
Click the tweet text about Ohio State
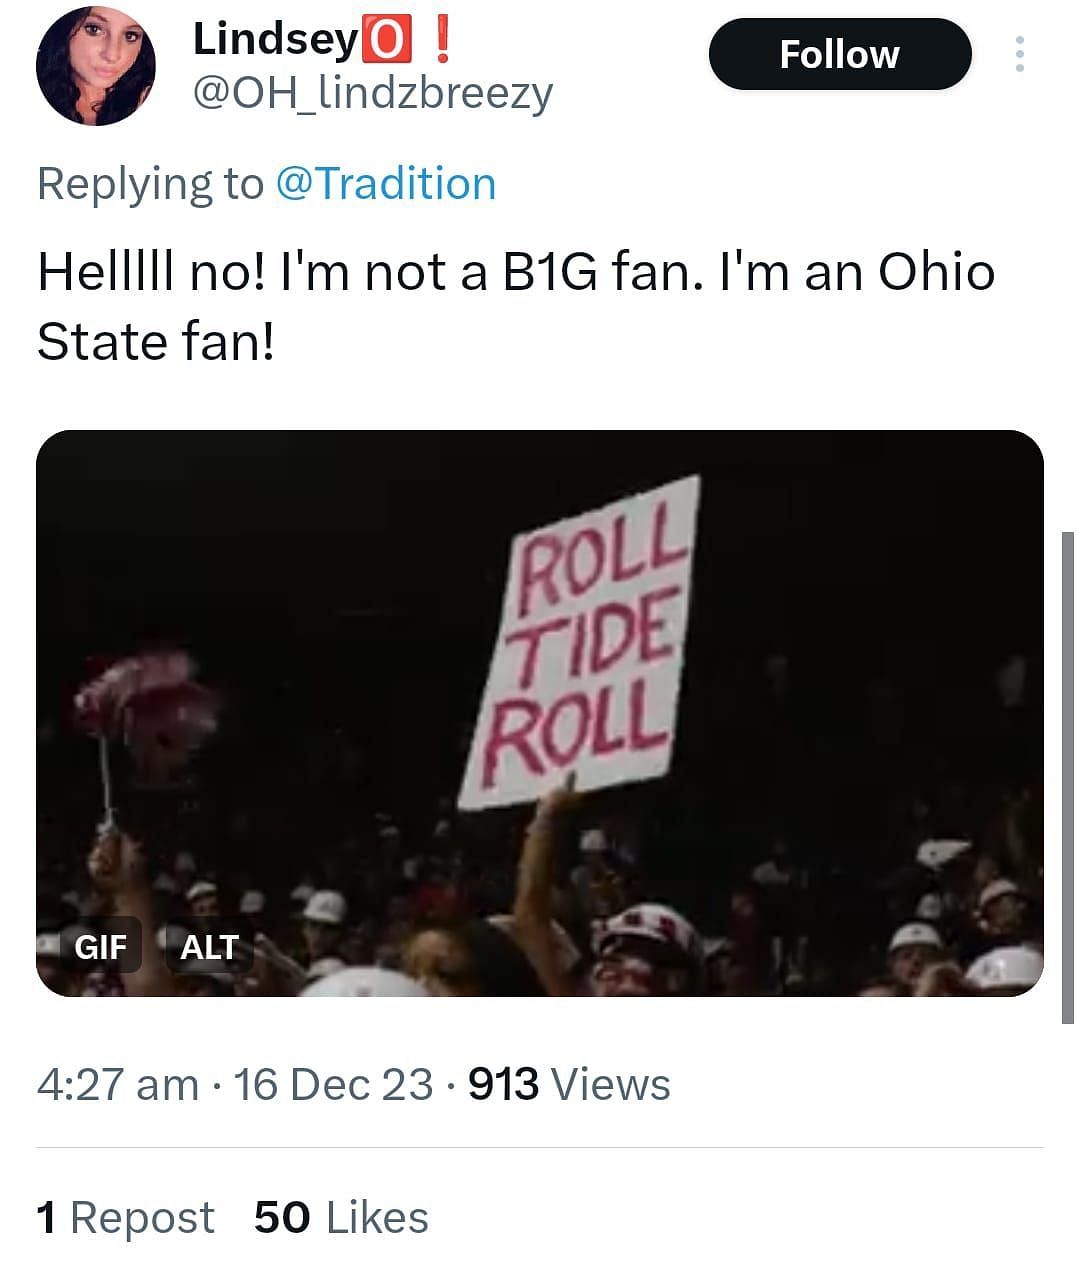515,306
